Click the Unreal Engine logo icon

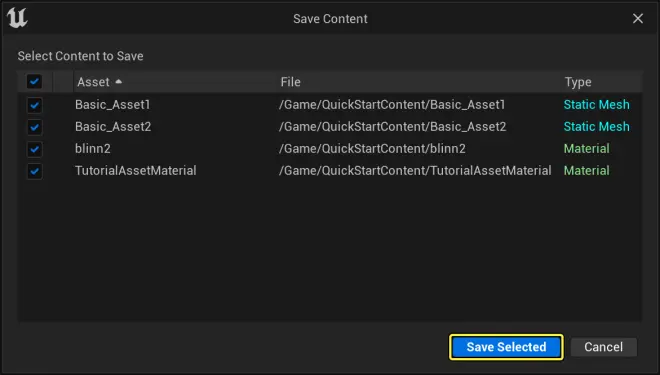point(17,19)
